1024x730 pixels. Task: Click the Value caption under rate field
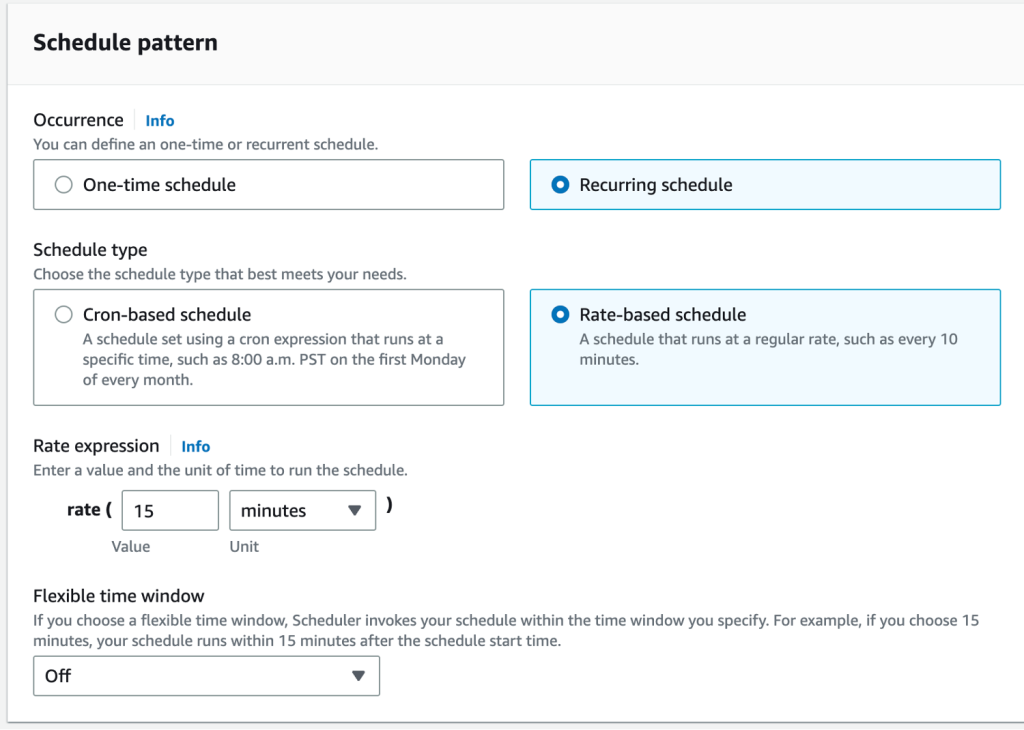[x=131, y=547]
